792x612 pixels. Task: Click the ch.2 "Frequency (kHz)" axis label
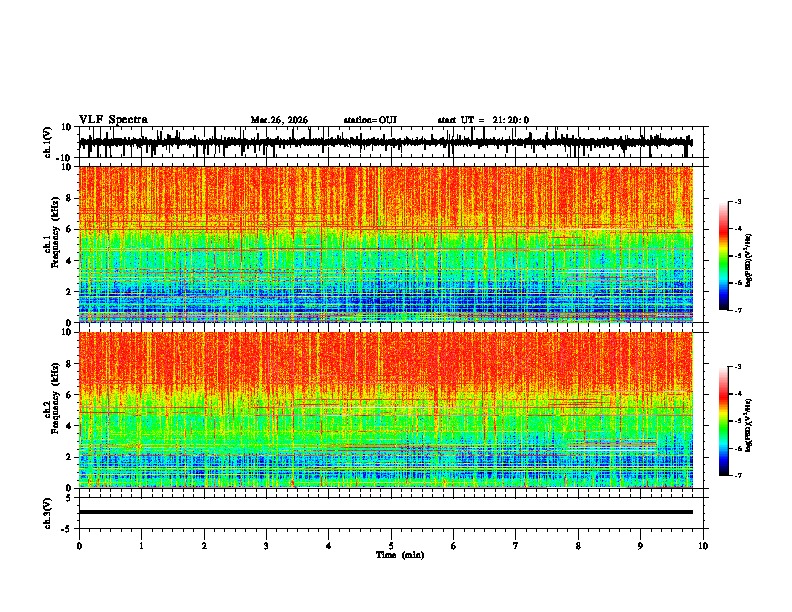pos(55,398)
